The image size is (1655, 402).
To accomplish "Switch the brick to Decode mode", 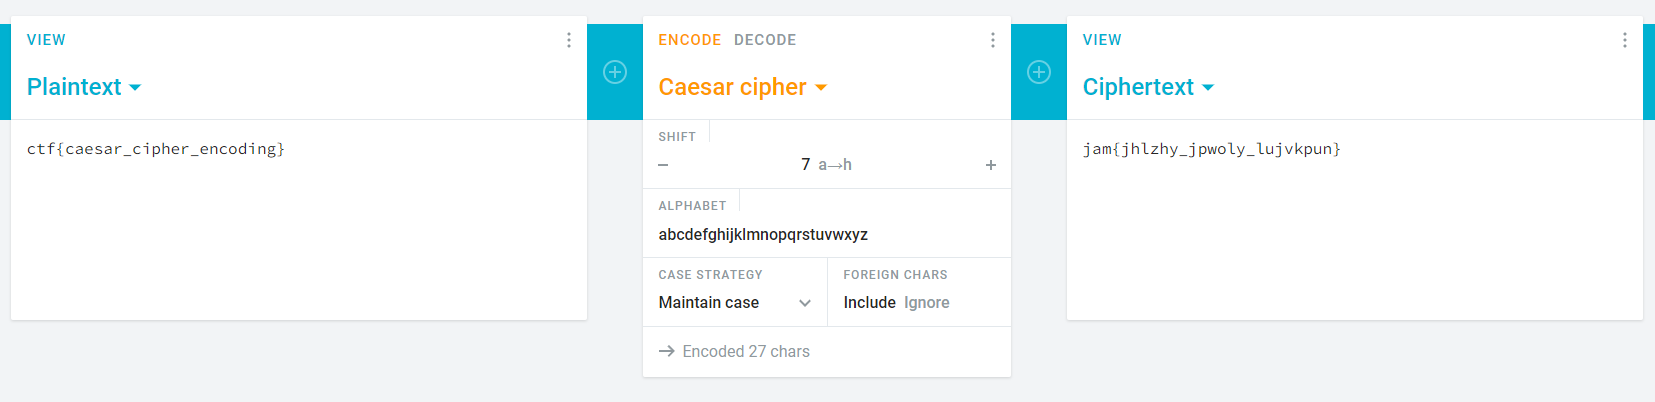I will click(765, 40).
